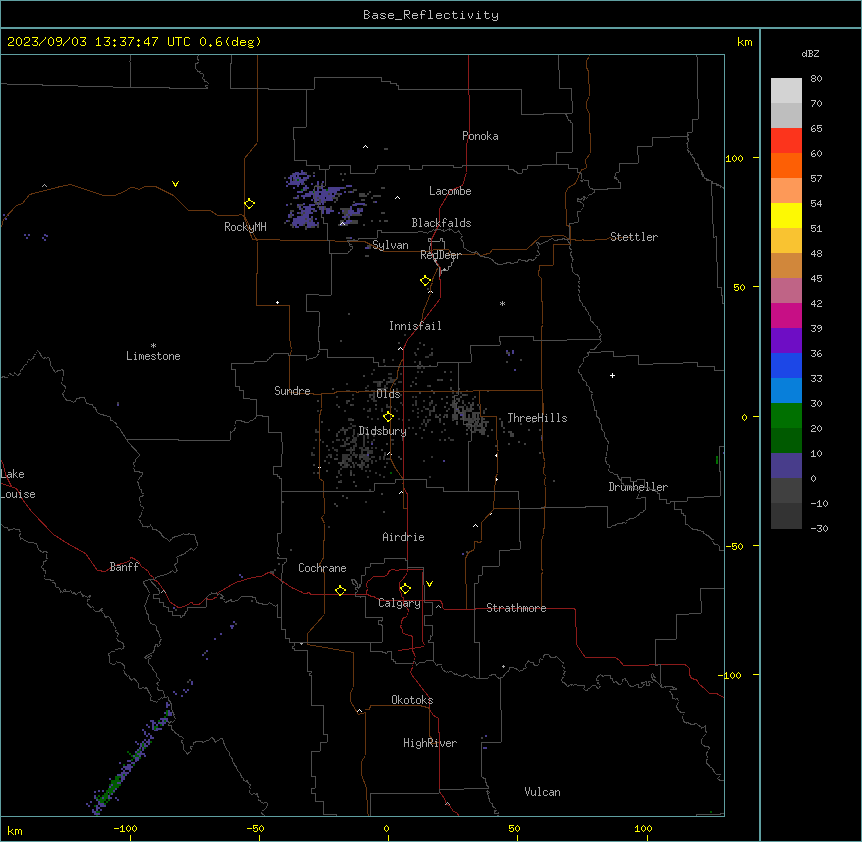The width and height of the screenshot is (862, 842).
Task: Click the RockyMH label
Action: (245, 227)
